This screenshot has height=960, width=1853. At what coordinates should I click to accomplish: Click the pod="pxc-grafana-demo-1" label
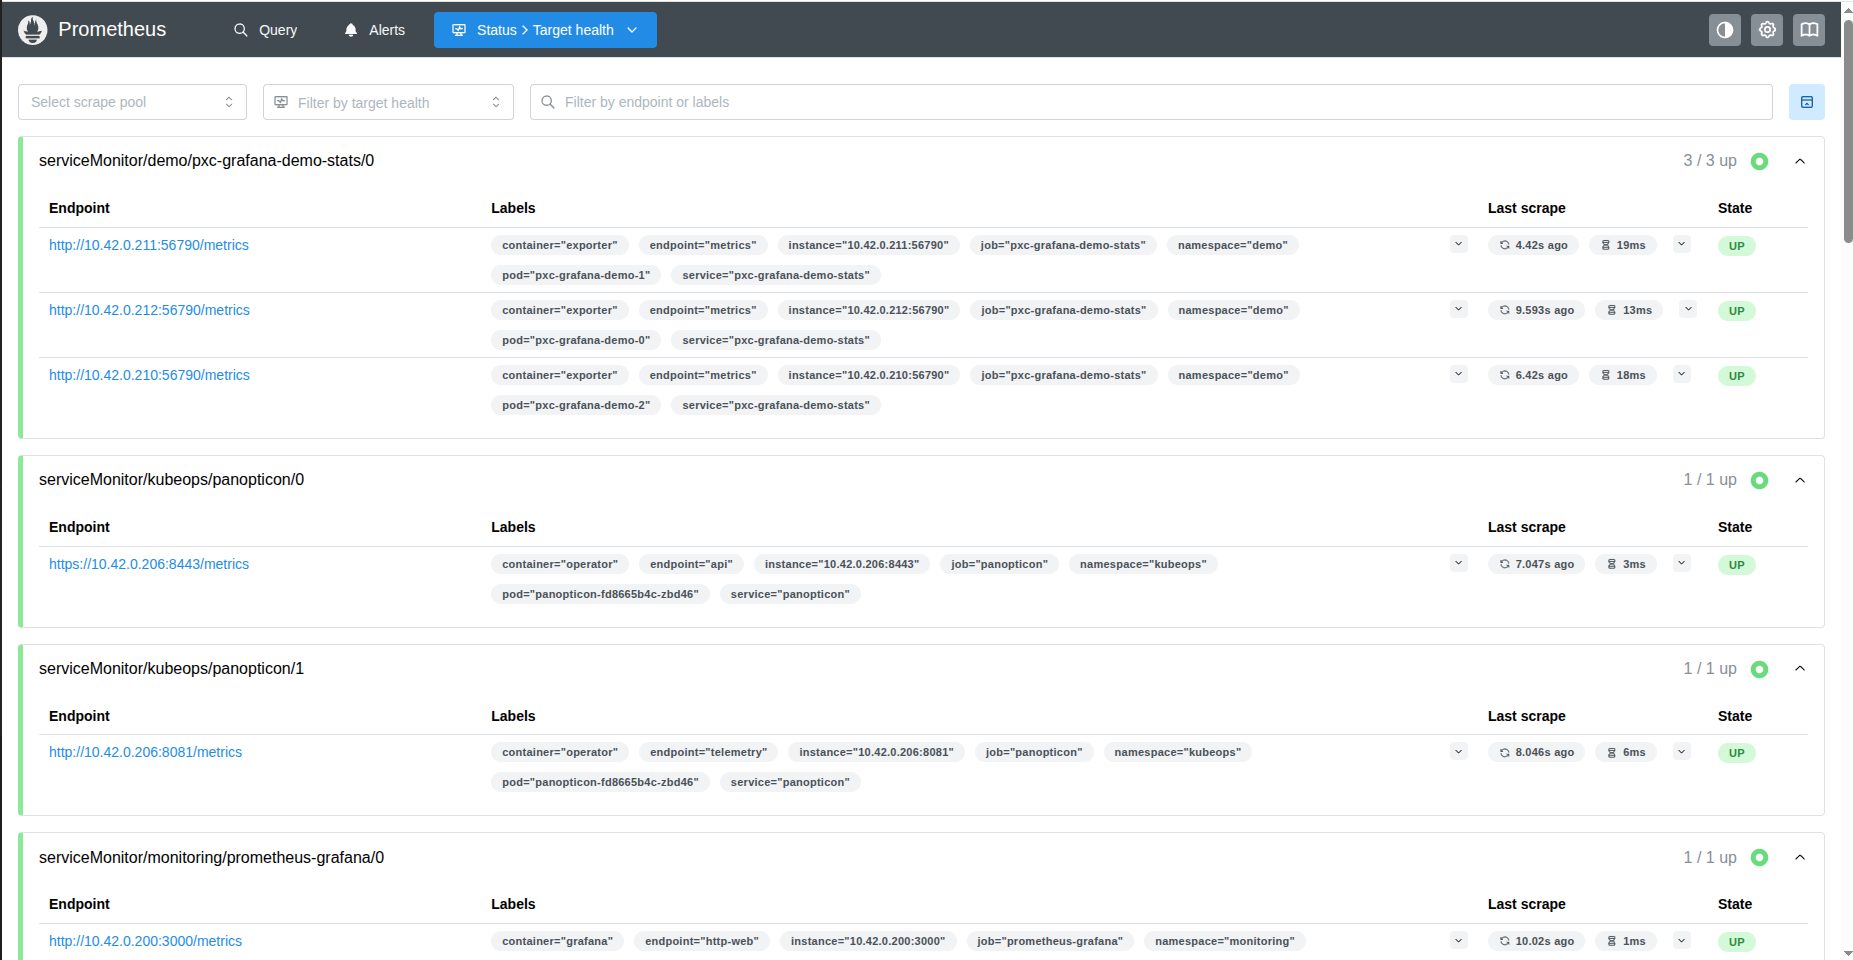coord(576,275)
